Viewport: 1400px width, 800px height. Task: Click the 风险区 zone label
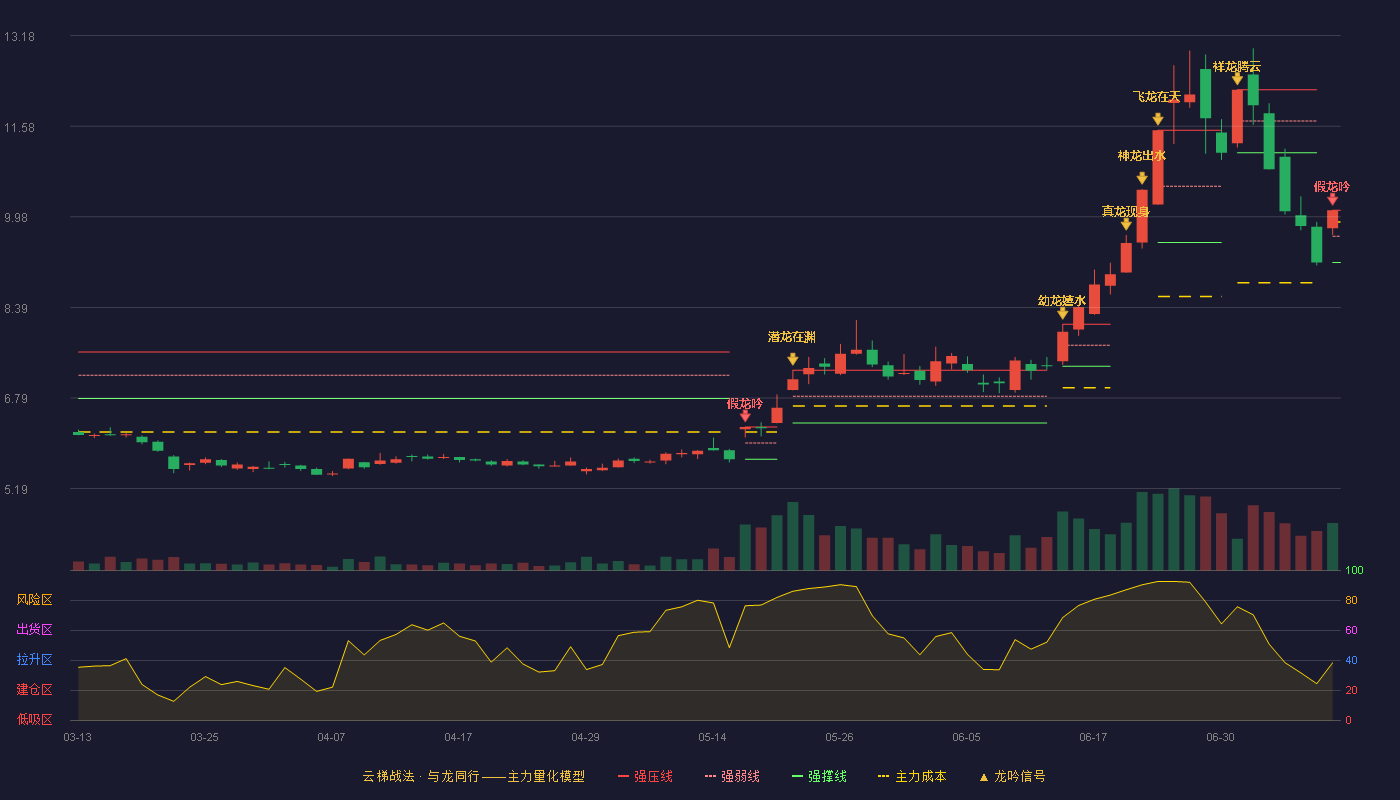(x=34, y=600)
